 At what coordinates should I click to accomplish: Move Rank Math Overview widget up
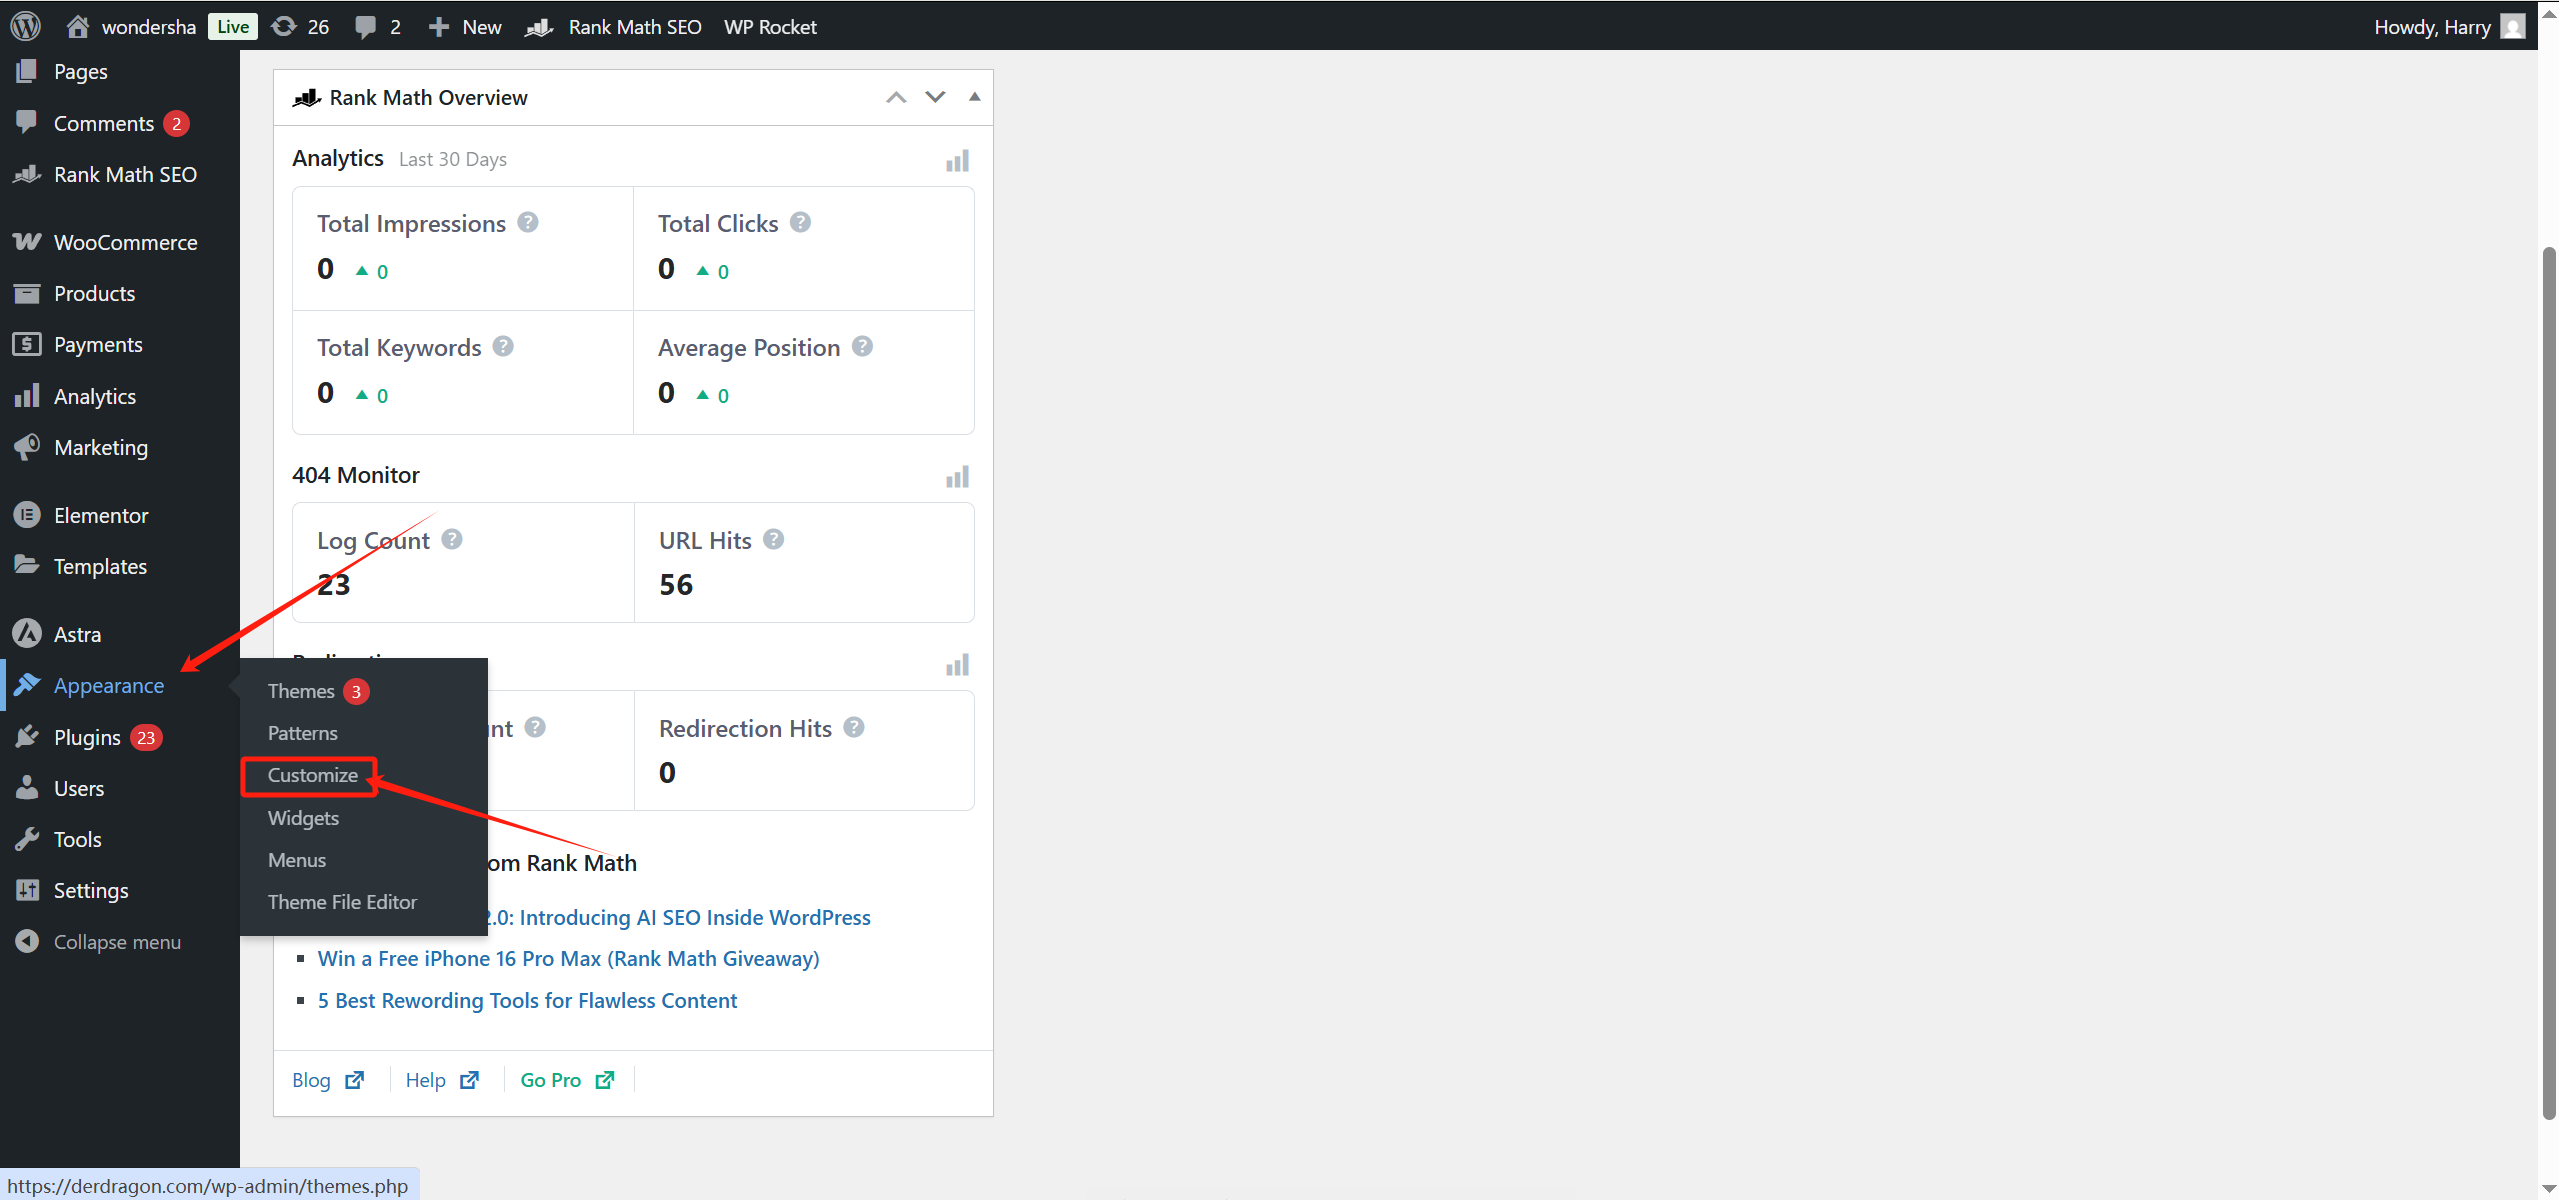coord(896,97)
